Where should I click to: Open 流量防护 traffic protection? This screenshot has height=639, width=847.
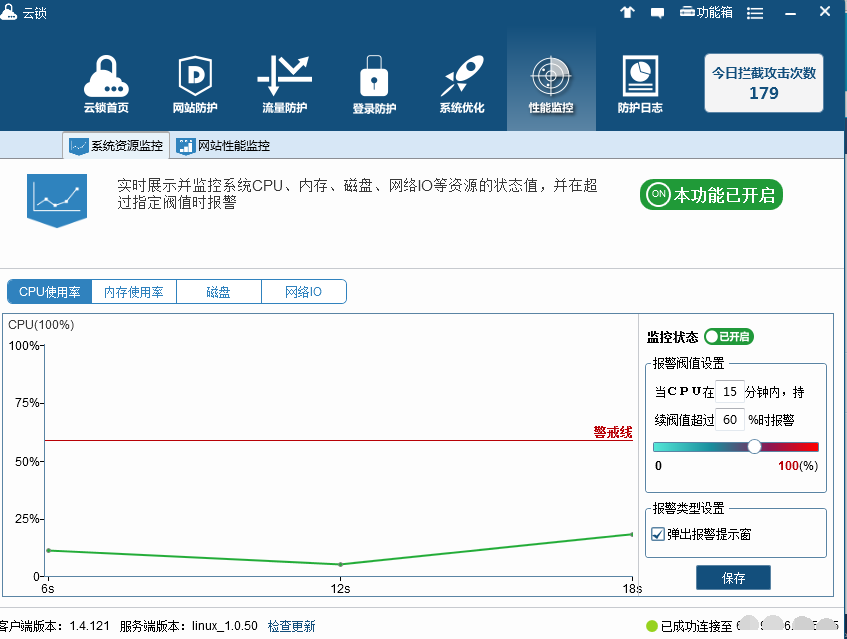pyautogui.click(x=284, y=85)
